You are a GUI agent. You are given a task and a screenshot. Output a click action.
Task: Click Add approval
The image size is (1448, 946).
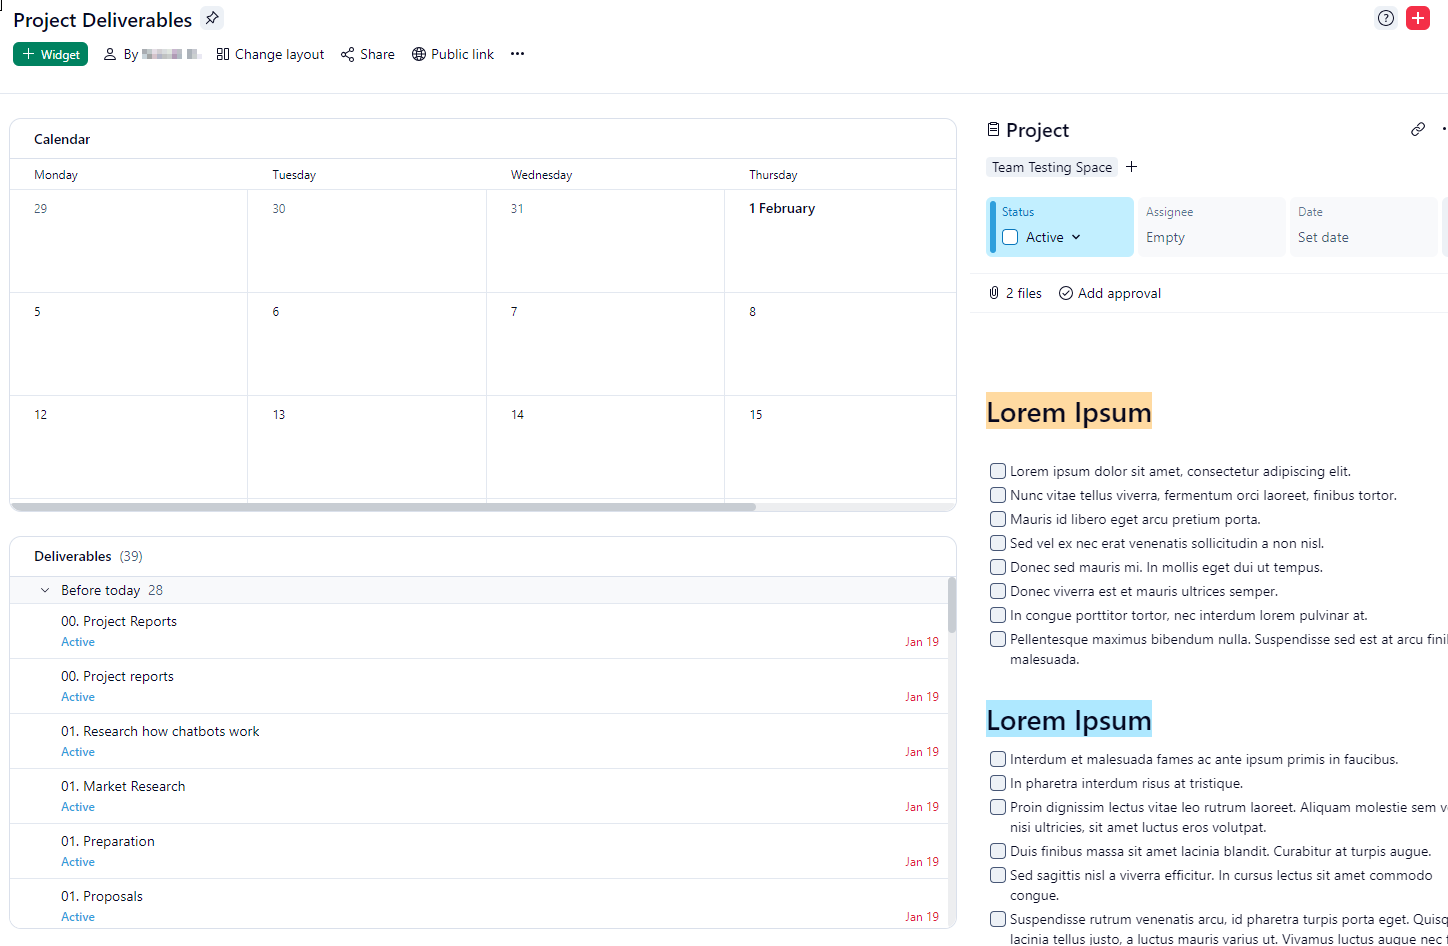(1110, 293)
